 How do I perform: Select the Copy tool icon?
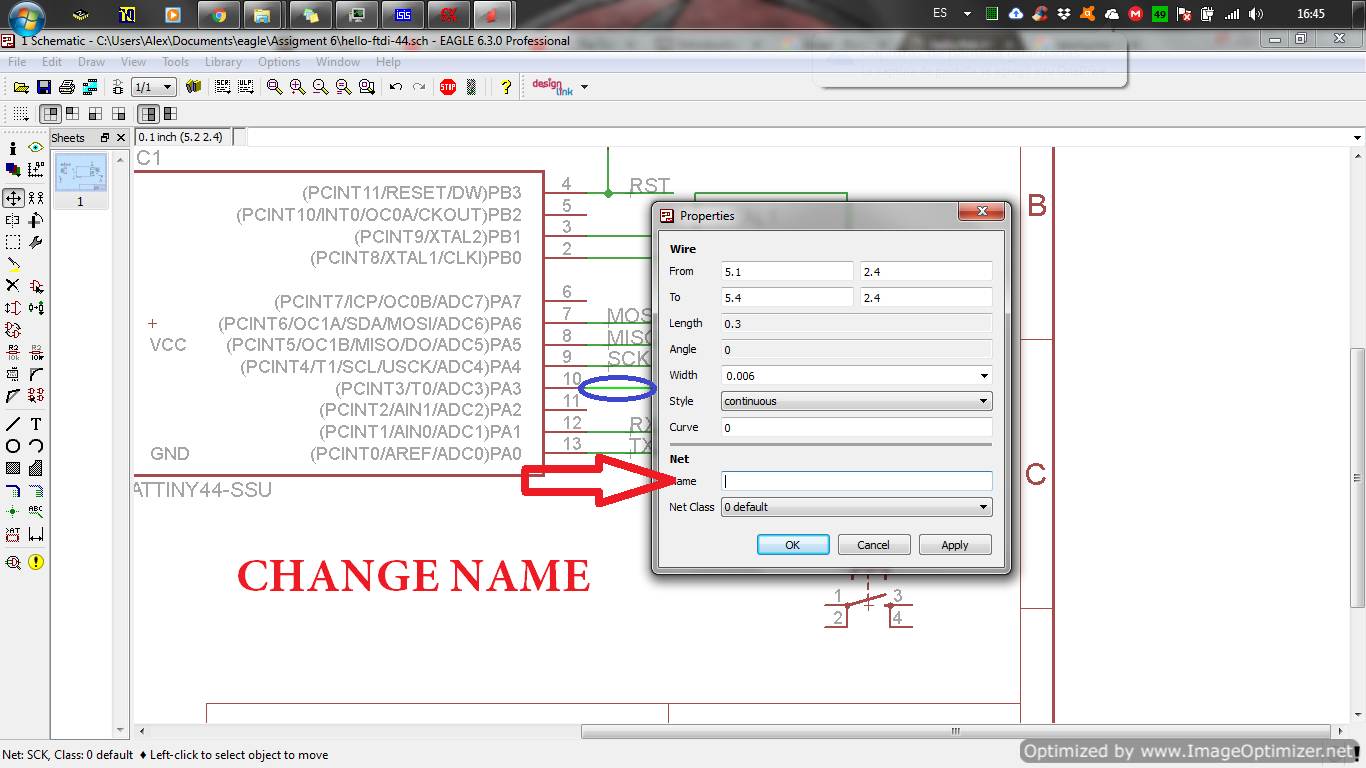[x=36, y=198]
